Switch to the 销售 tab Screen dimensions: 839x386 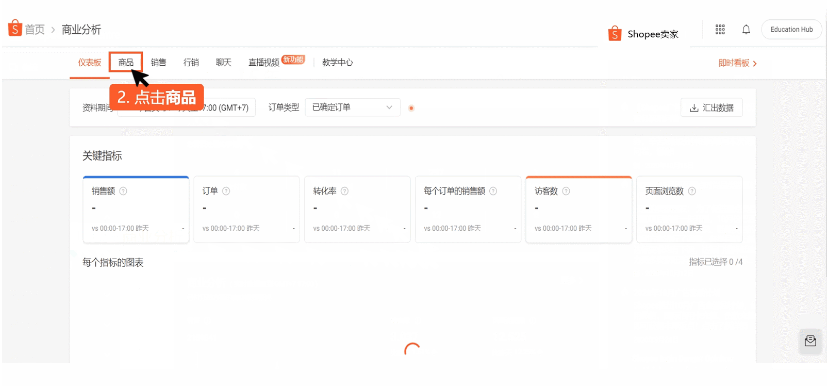pyautogui.click(x=158, y=63)
